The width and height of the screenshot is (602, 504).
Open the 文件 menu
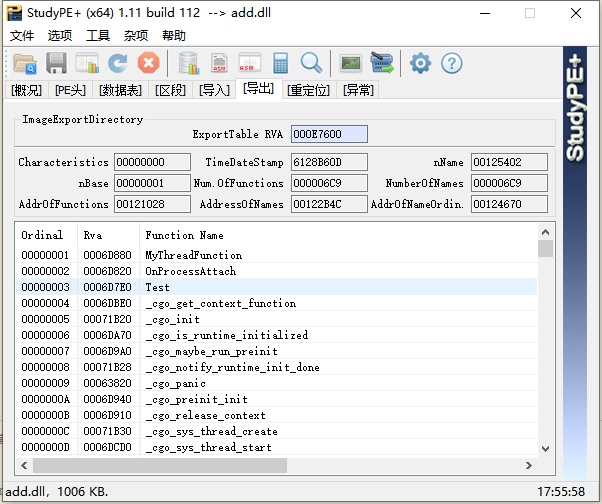22,36
